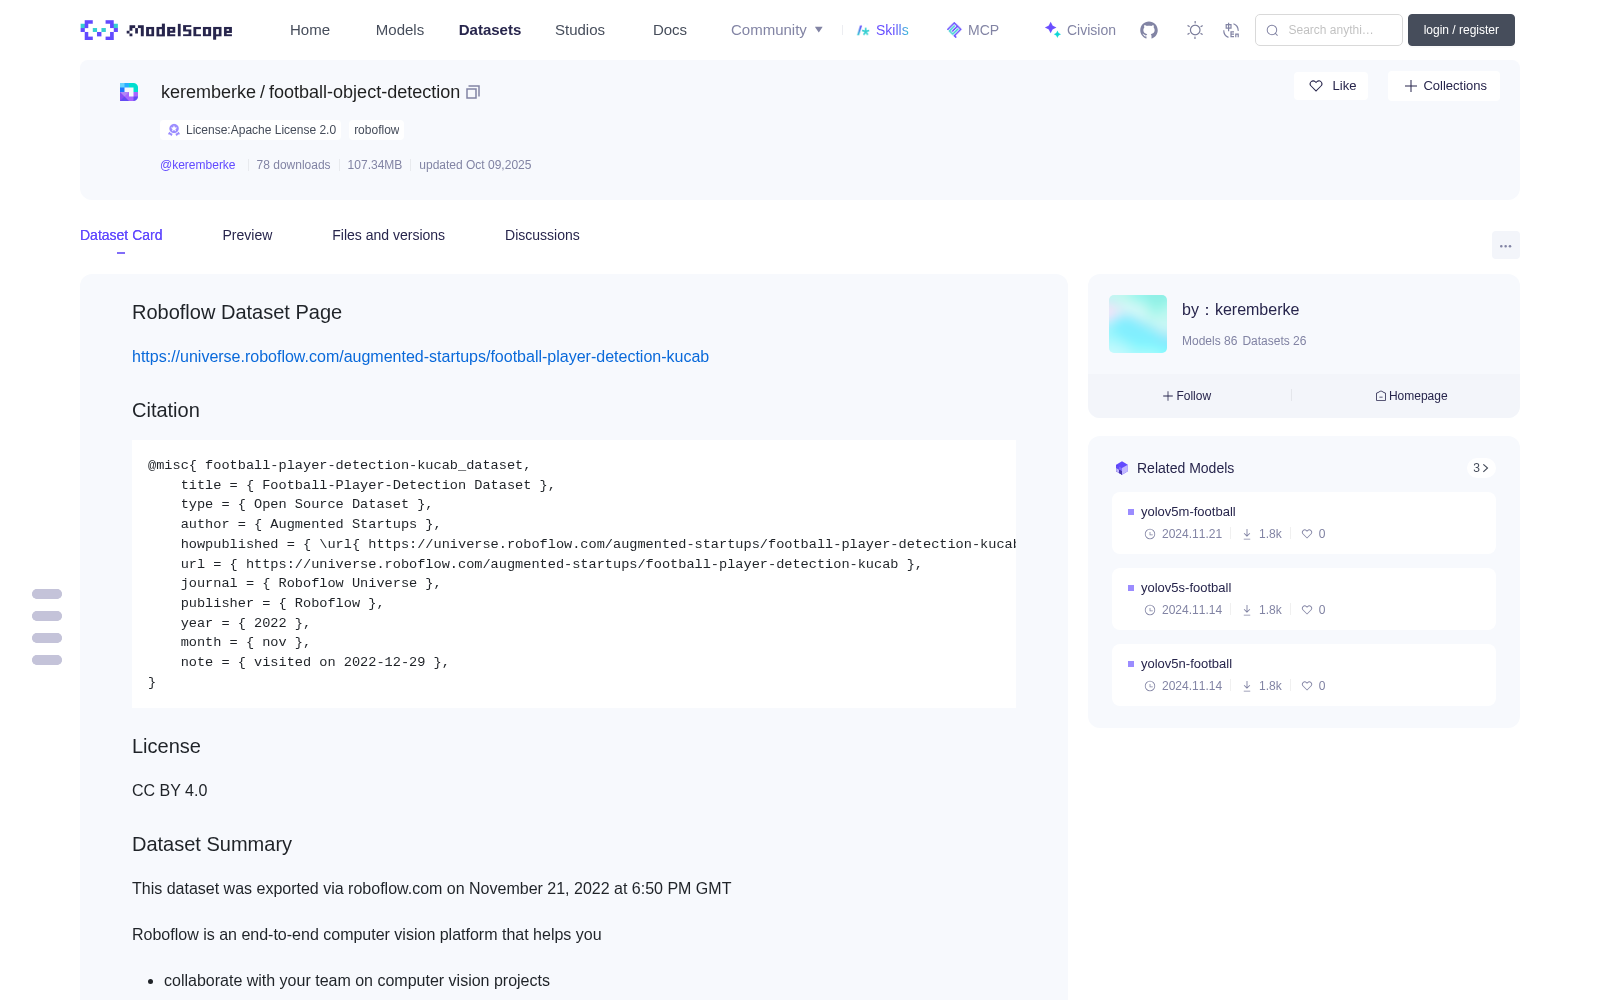
Task: Click the heart icon on yolov5n-football
Action: [1307, 686]
